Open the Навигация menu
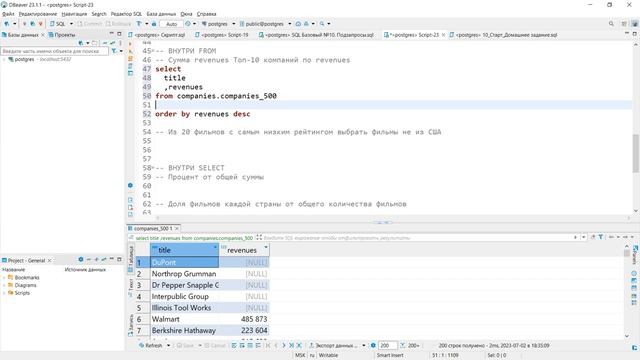 pyautogui.click(x=74, y=14)
